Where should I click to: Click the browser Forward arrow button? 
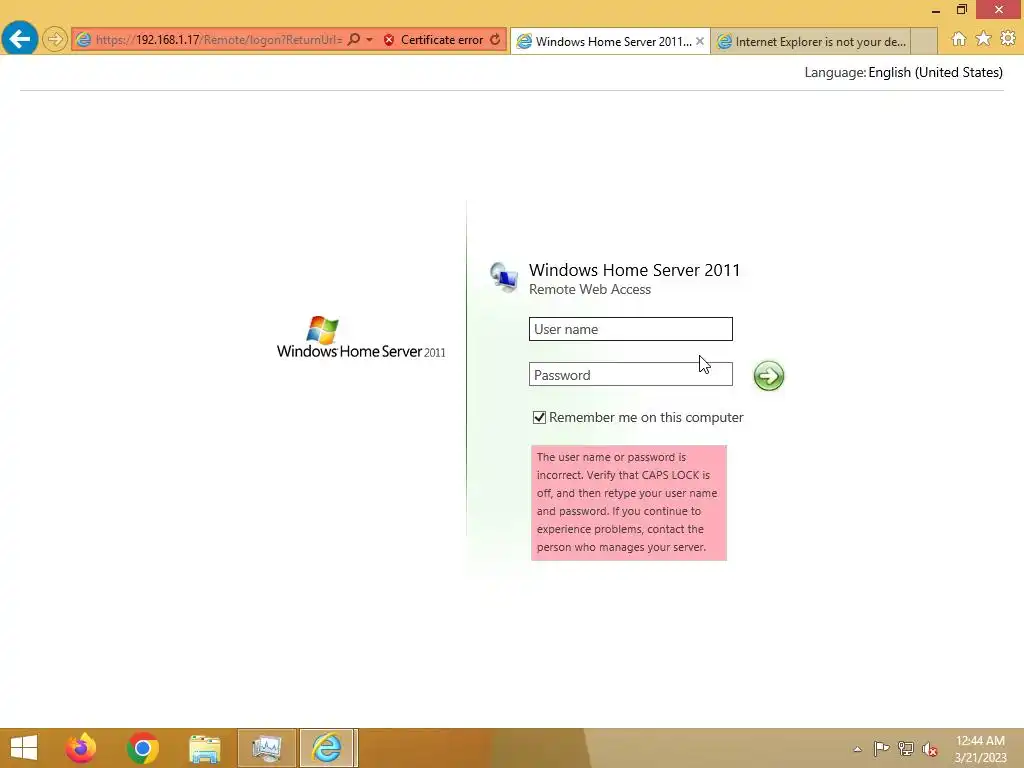[55, 39]
